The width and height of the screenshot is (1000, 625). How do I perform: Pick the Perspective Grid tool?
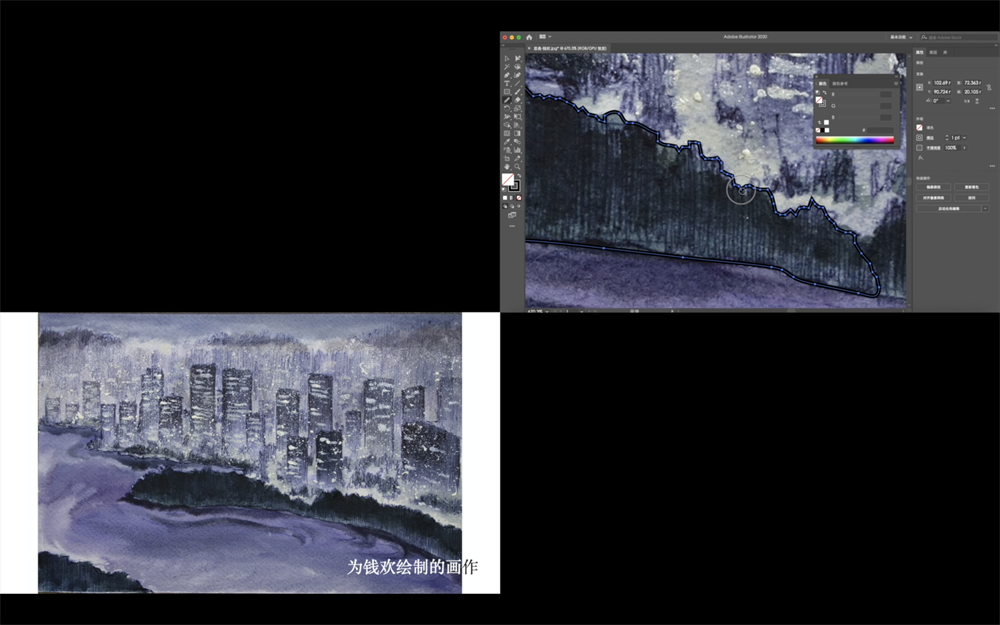517,125
